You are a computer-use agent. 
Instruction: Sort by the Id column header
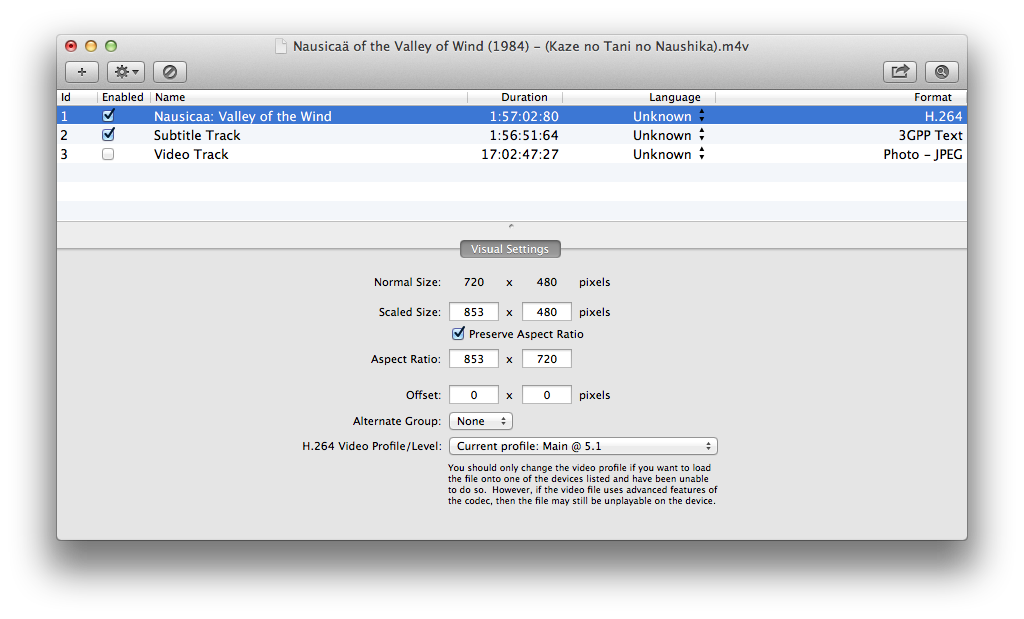(x=78, y=97)
